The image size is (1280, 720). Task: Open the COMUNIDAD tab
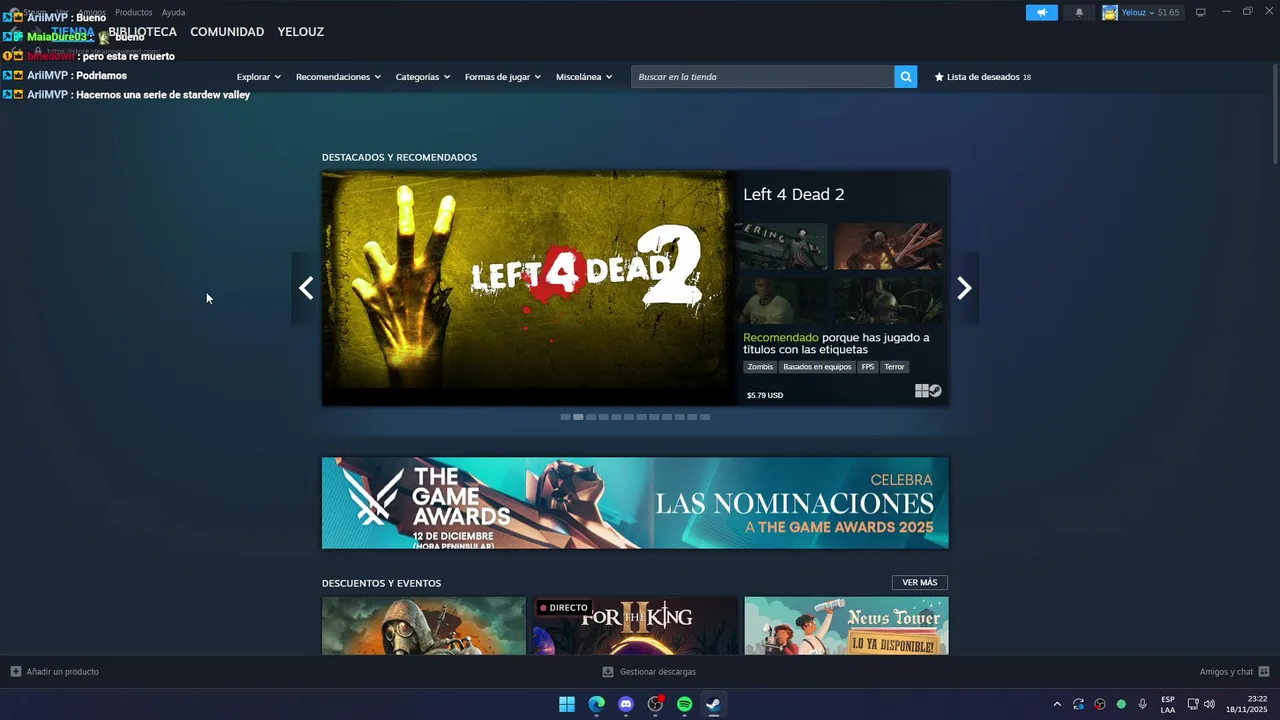227,32
